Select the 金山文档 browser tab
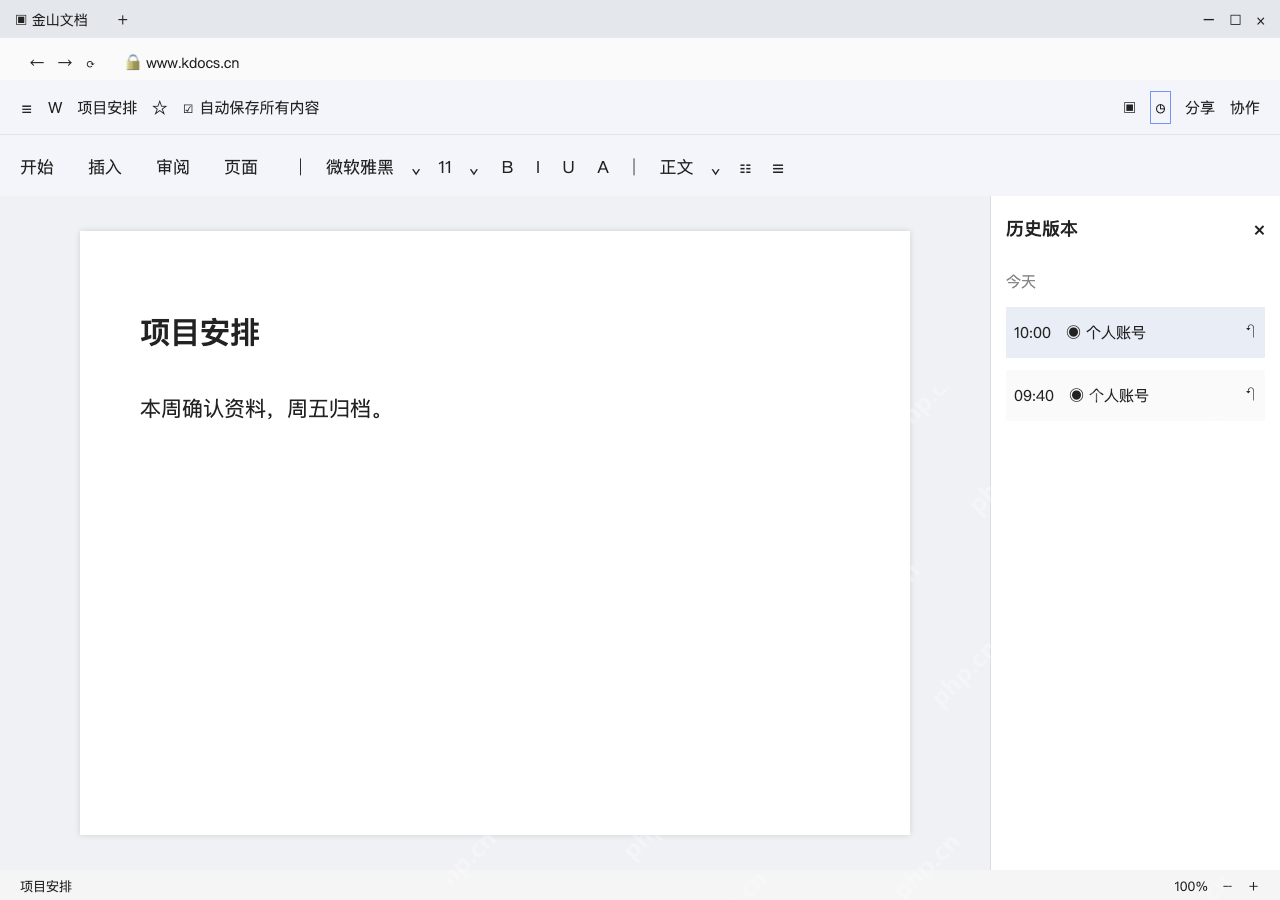This screenshot has width=1280, height=900. click(51, 20)
